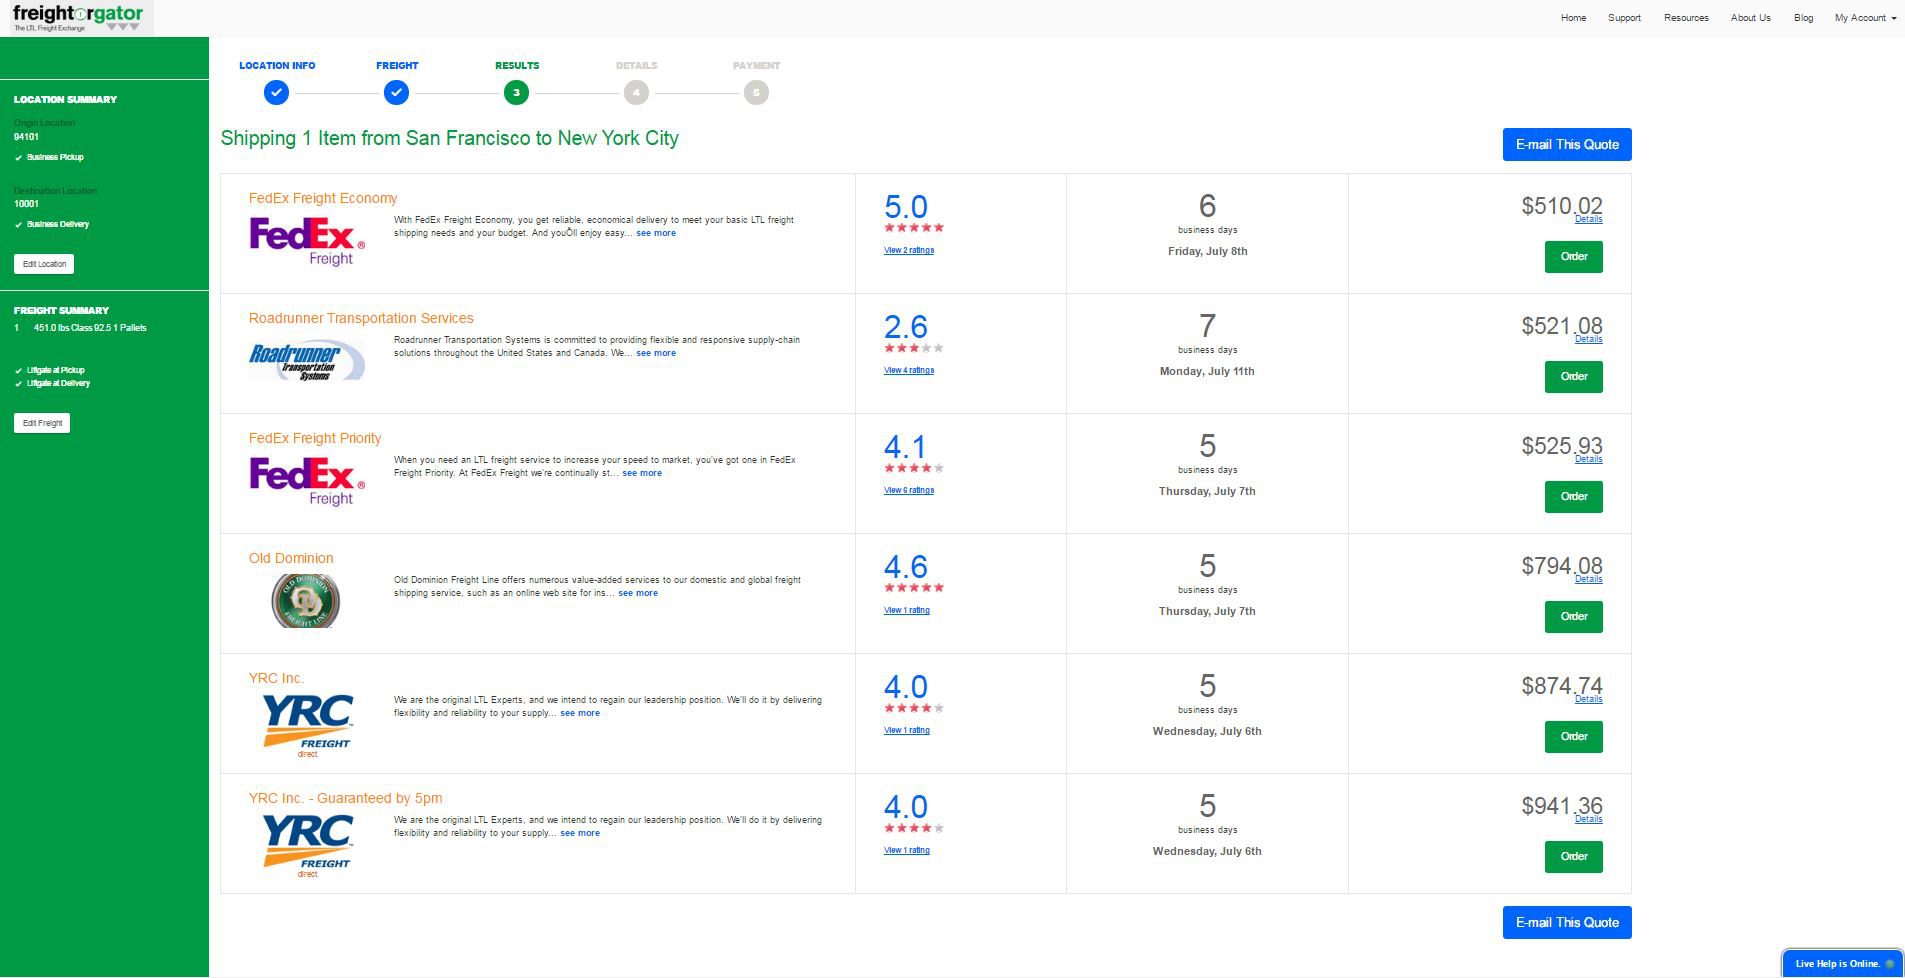Open the Support menu item

[1624, 17]
